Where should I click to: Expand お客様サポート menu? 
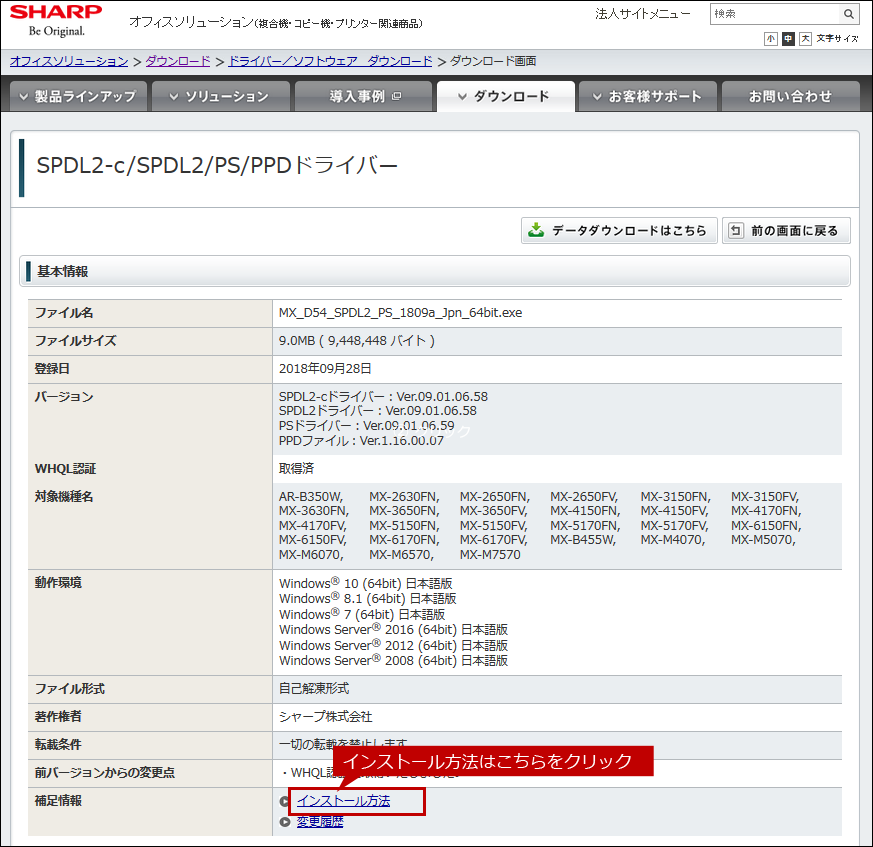click(x=648, y=96)
